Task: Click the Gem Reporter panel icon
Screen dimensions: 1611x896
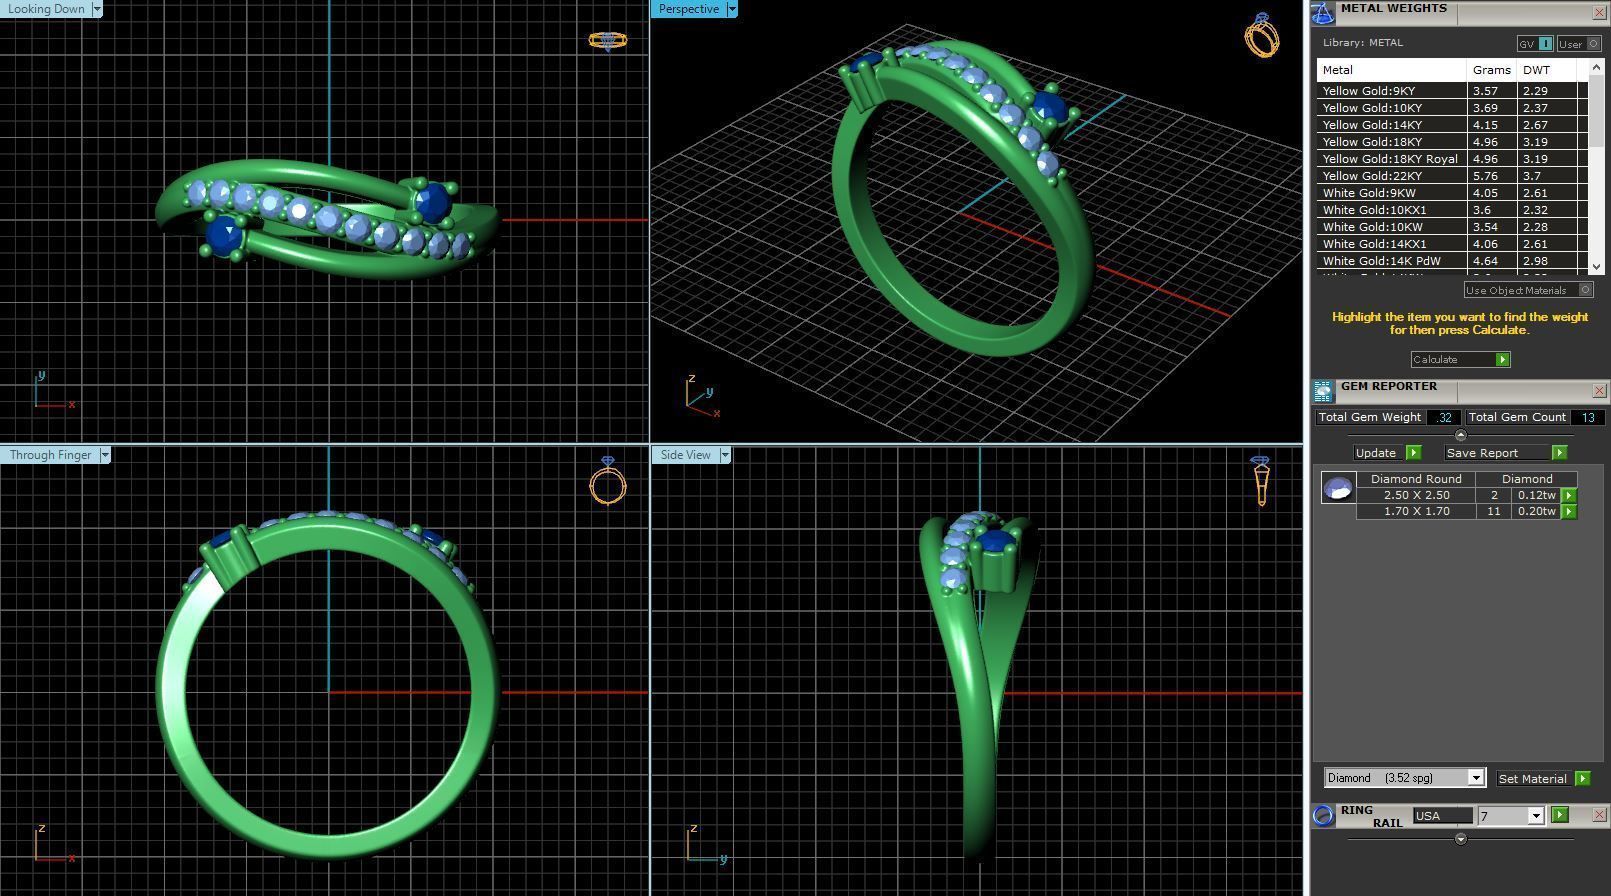Action: (x=1323, y=391)
